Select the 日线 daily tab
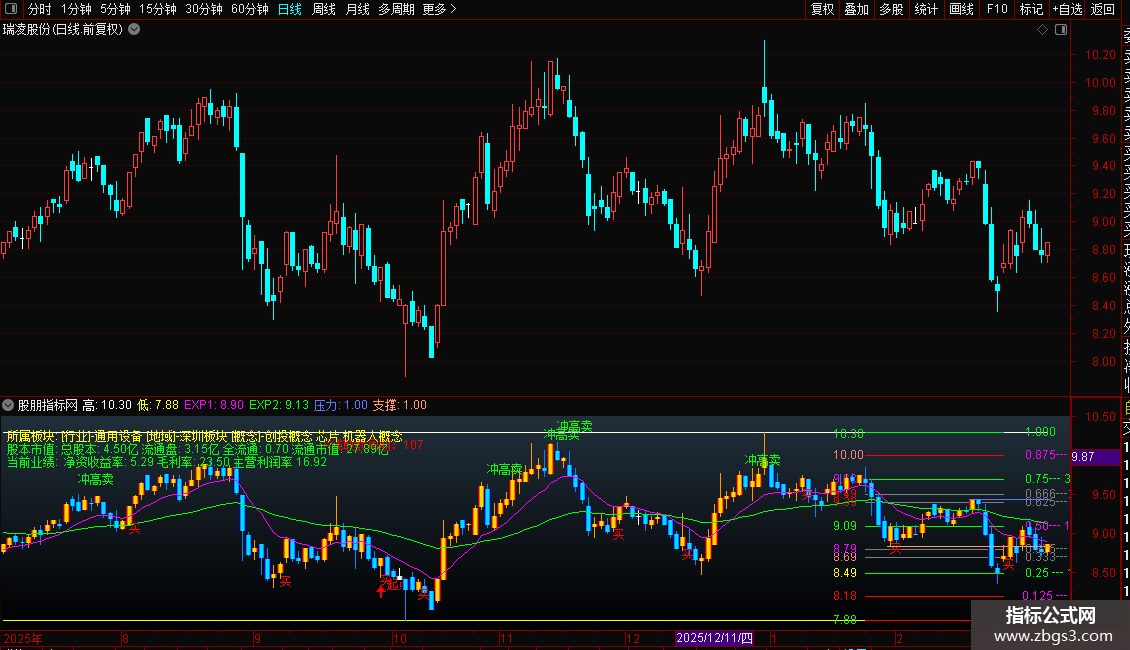This screenshot has height=650, width=1130. coord(290,9)
